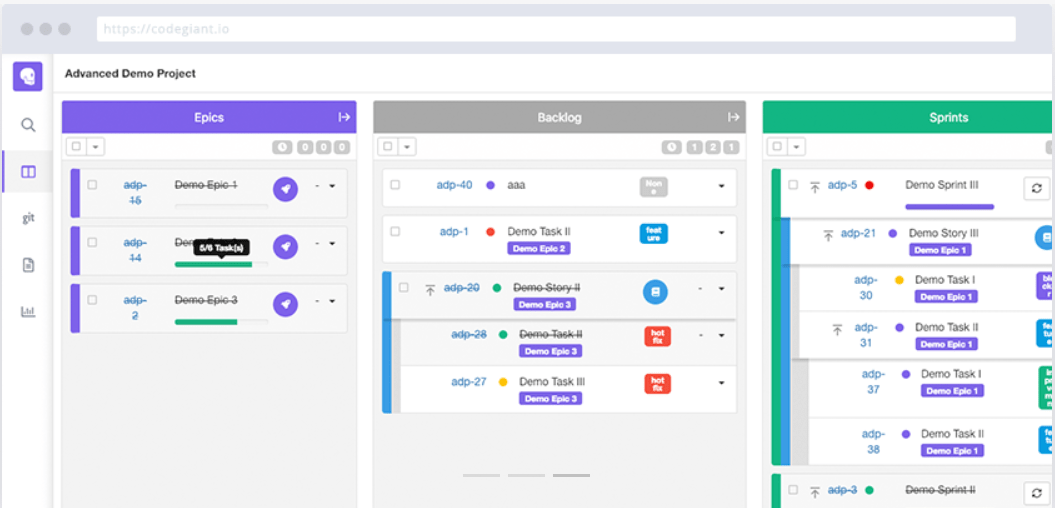The height and width of the screenshot is (508, 1055).
Task: Check the box for adp-40 aaa
Action: click(395, 184)
